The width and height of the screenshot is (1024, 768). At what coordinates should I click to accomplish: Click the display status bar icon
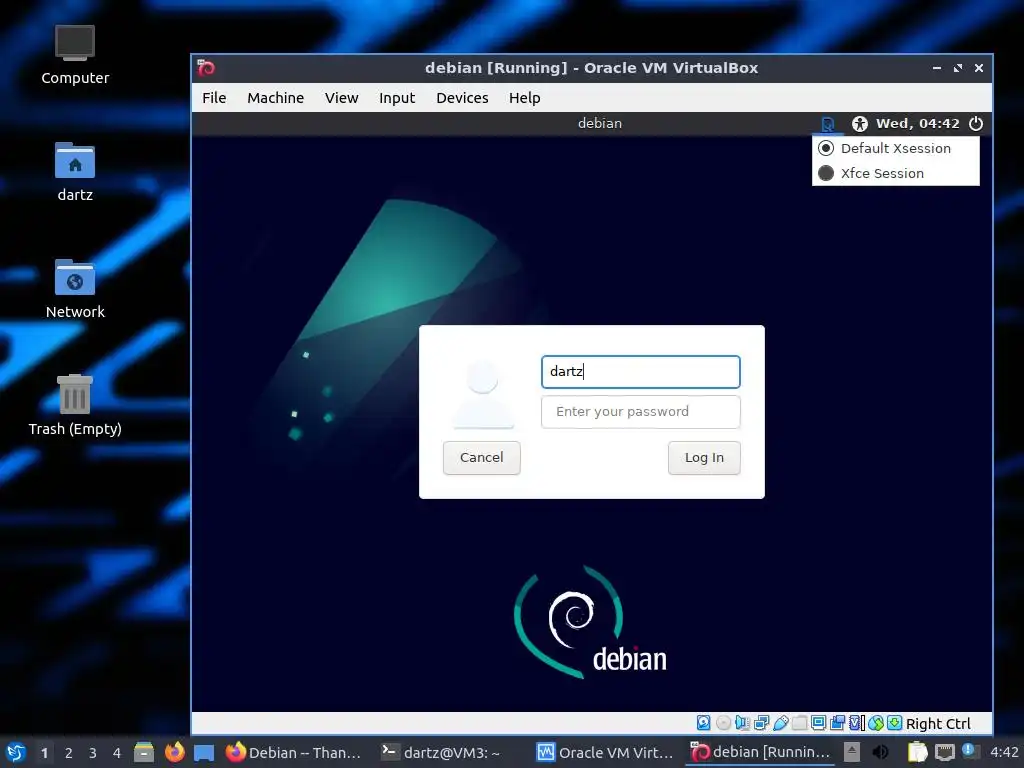pyautogui.click(x=818, y=723)
